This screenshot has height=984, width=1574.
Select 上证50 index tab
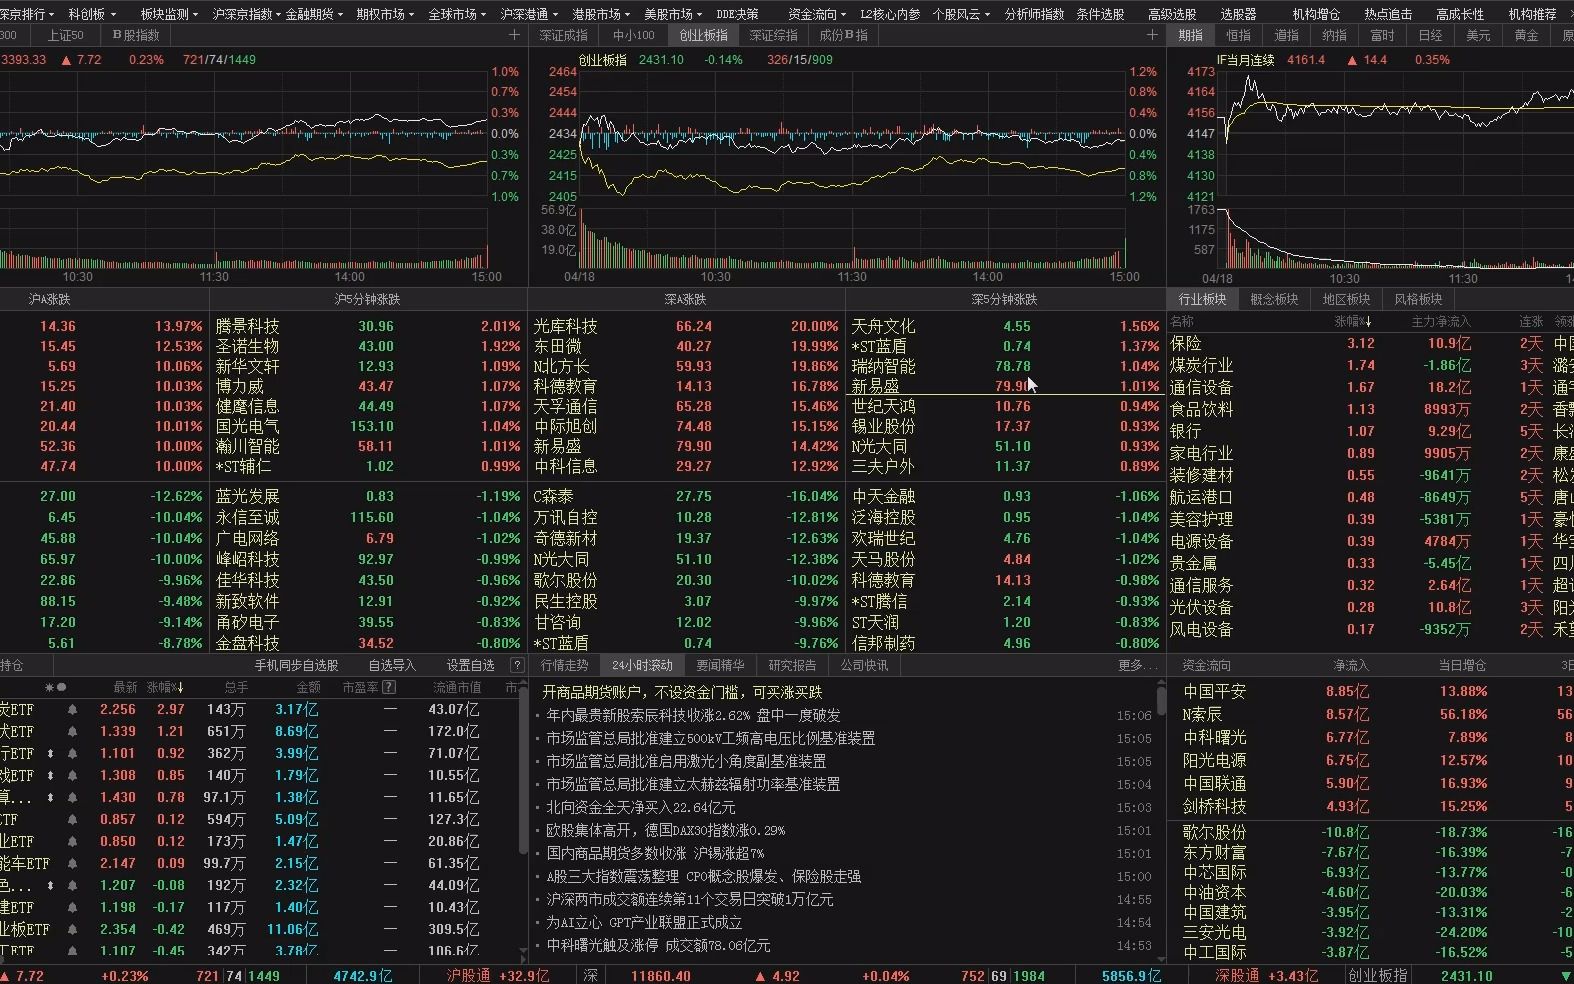(66, 35)
